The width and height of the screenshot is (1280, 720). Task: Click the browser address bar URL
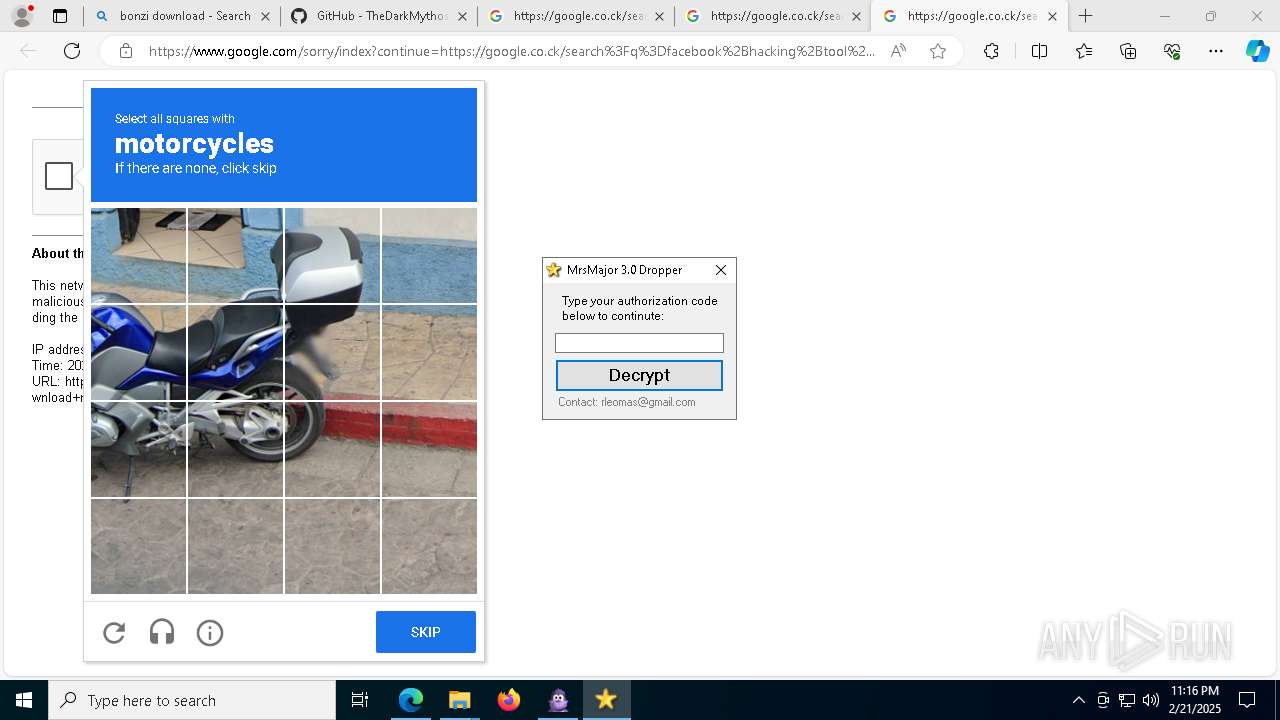click(511, 51)
